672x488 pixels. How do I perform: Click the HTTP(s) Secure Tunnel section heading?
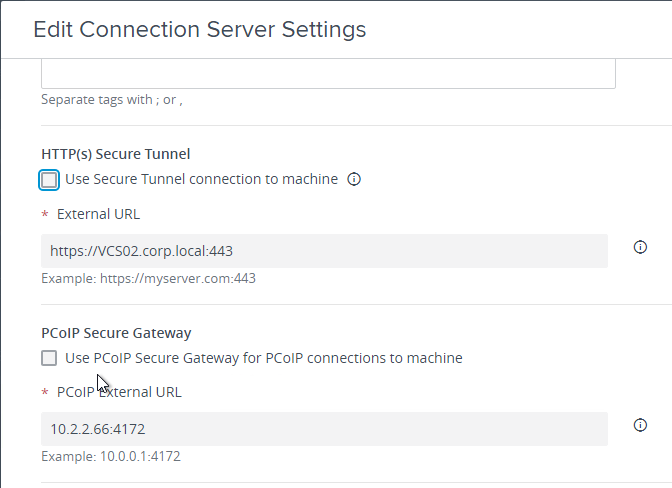point(116,154)
